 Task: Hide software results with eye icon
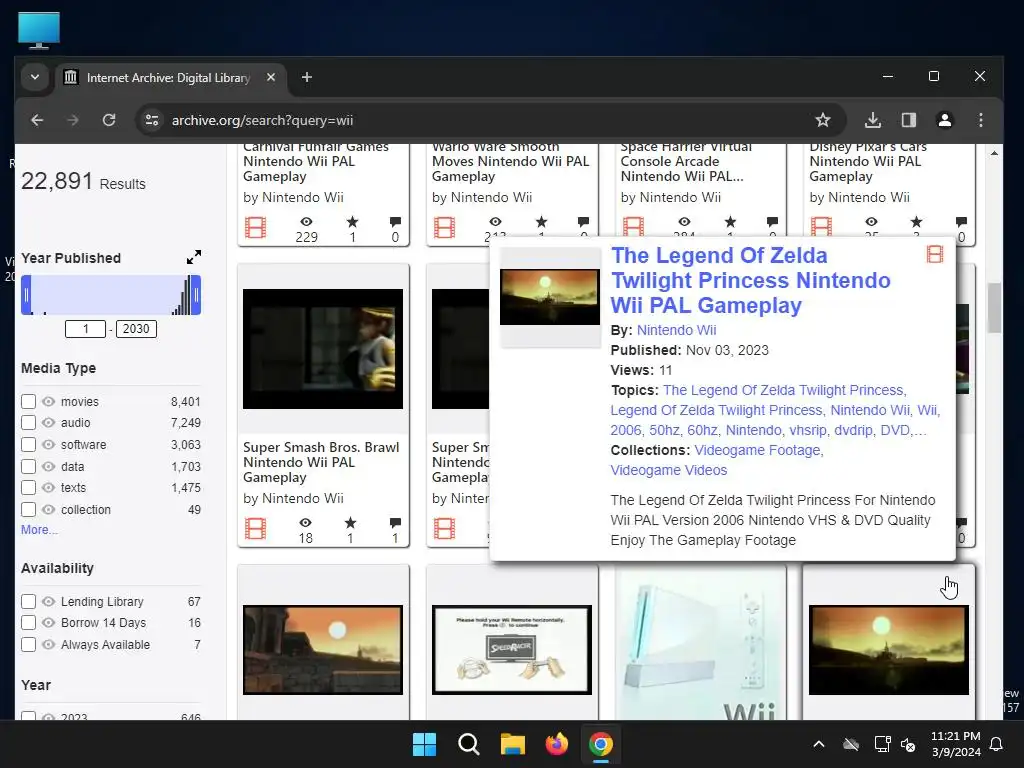[48, 445]
